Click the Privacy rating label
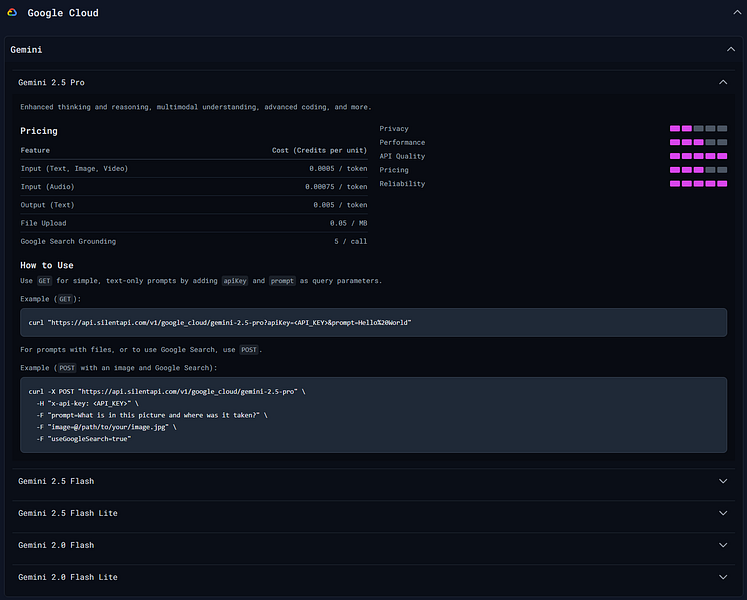Viewport: 747px width, 600px height. [x=394, y=129]
